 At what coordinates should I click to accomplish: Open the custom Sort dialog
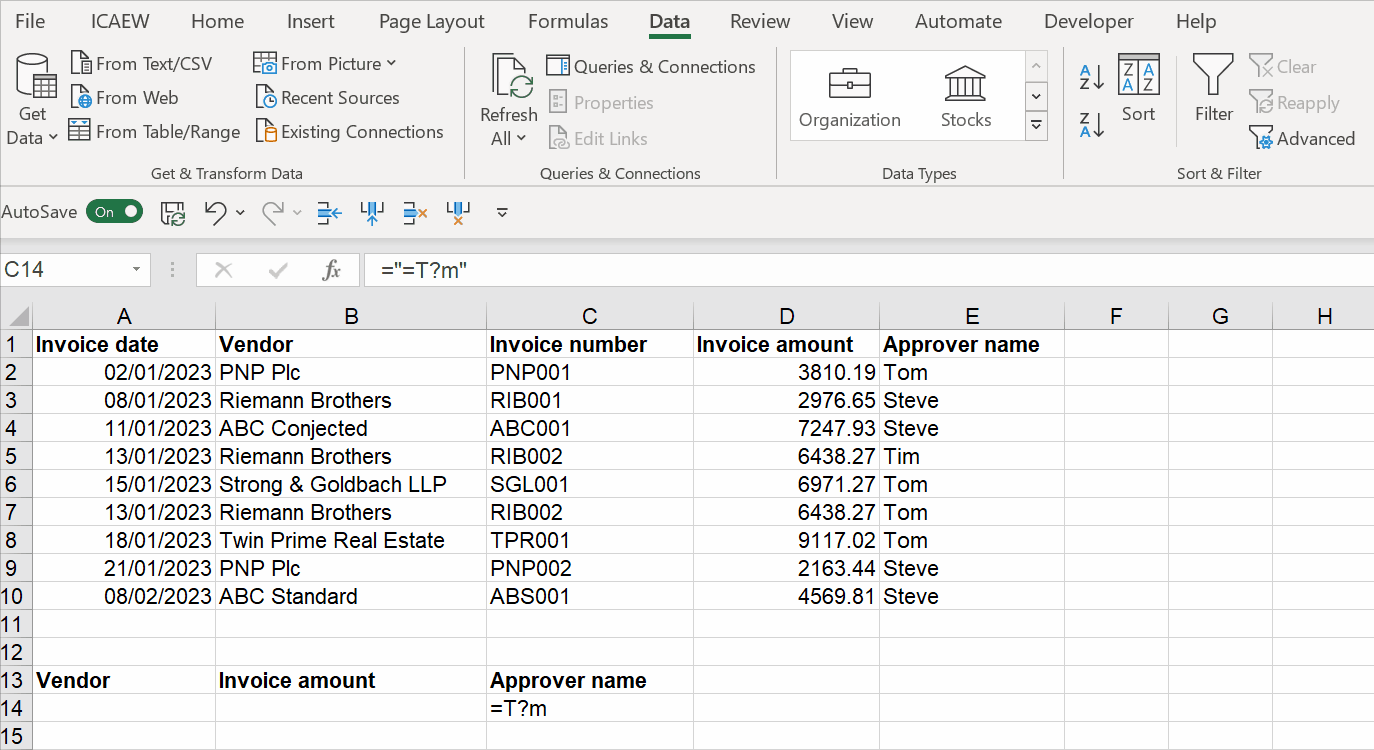click(1138, 88)
